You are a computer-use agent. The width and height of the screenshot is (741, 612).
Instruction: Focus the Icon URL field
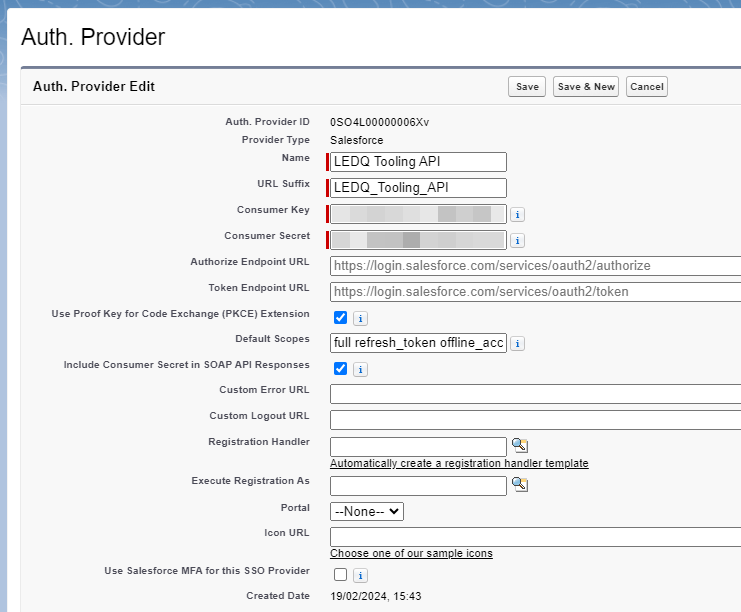535,537
